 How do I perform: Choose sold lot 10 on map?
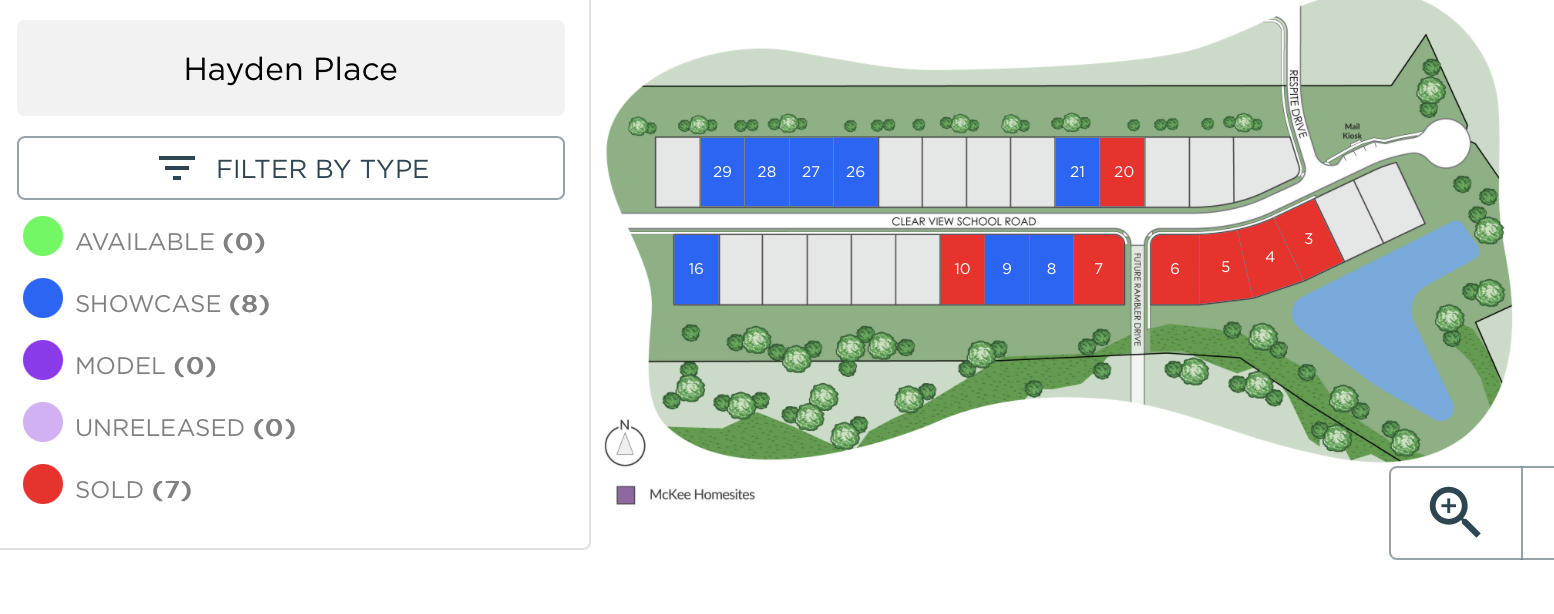point(962,269)
